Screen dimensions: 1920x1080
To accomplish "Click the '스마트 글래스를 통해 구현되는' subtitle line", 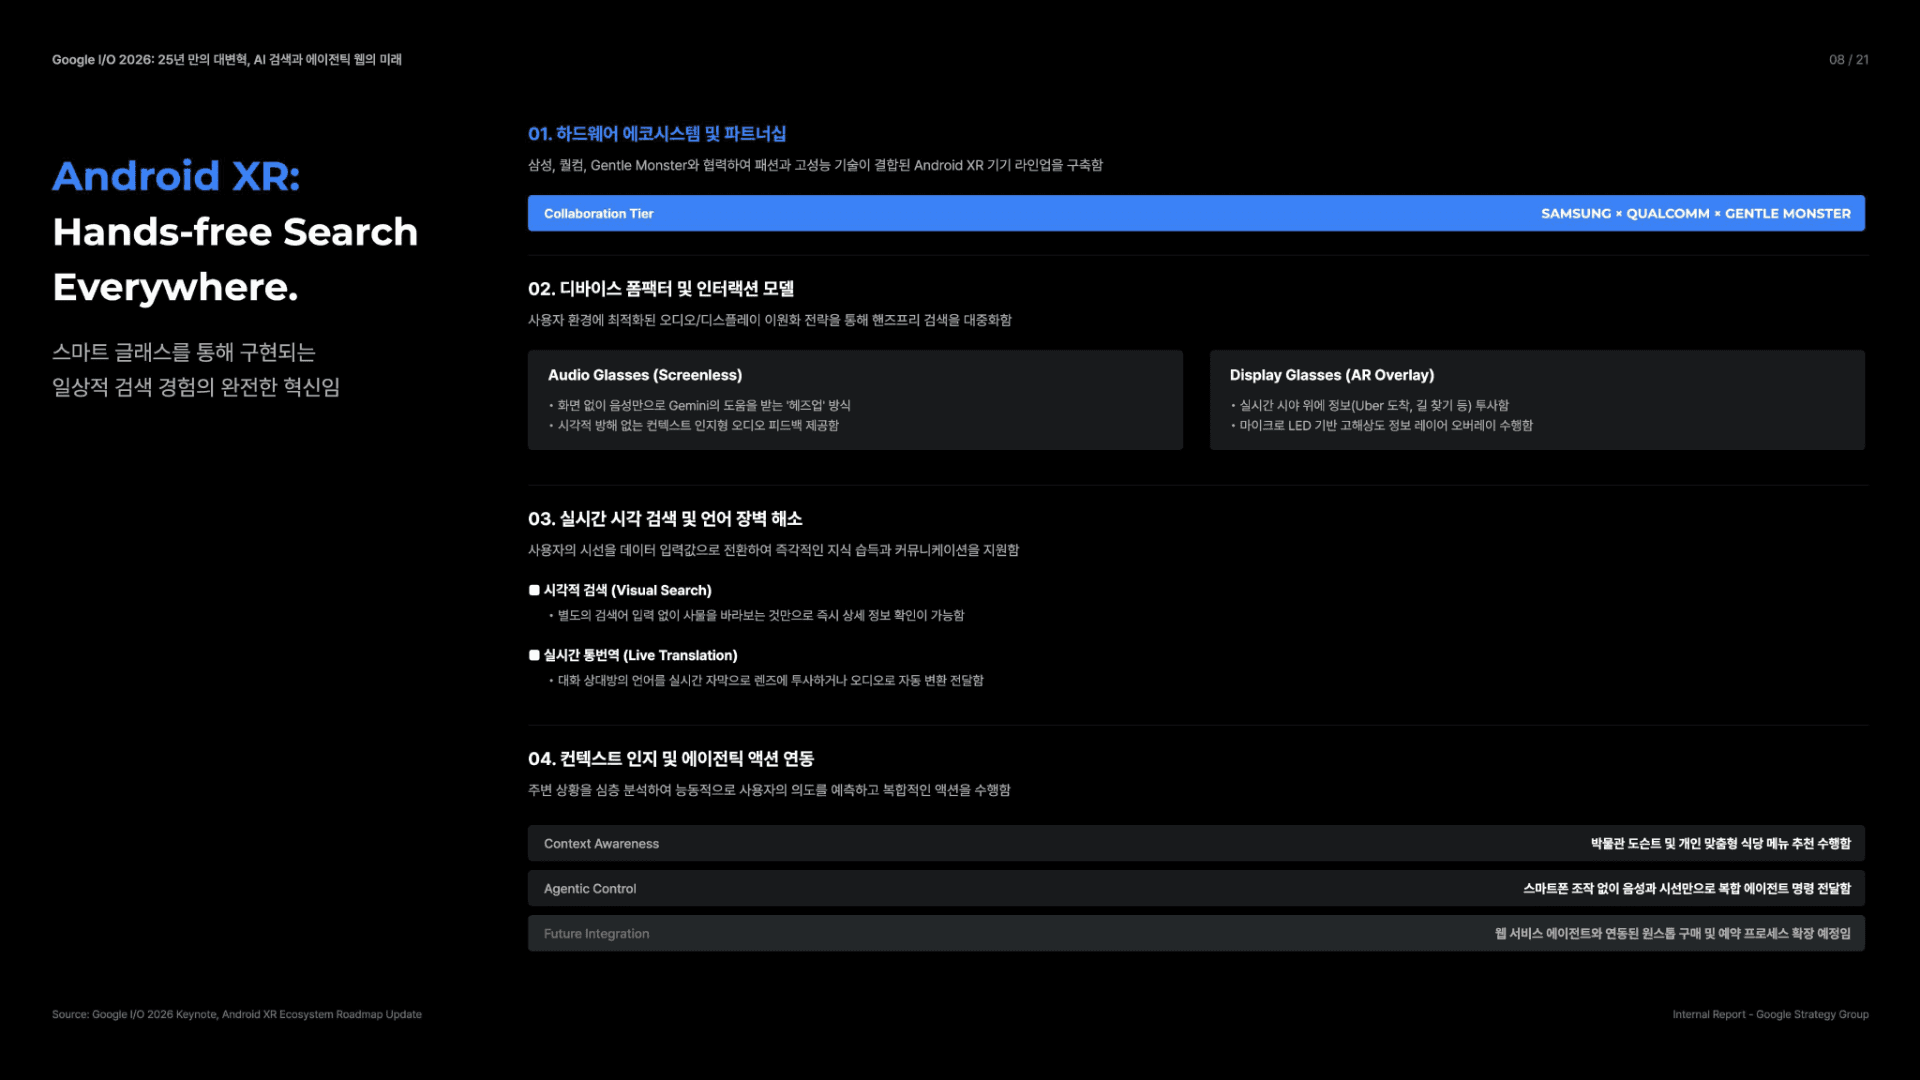I will point(184,352).
